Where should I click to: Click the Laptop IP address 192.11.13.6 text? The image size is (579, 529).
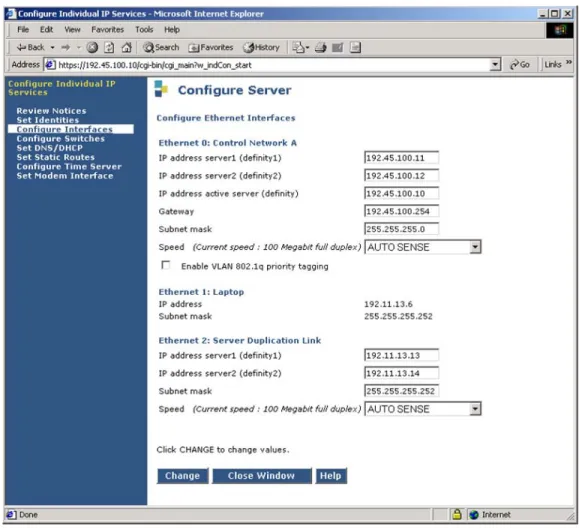tap(388, 304)
